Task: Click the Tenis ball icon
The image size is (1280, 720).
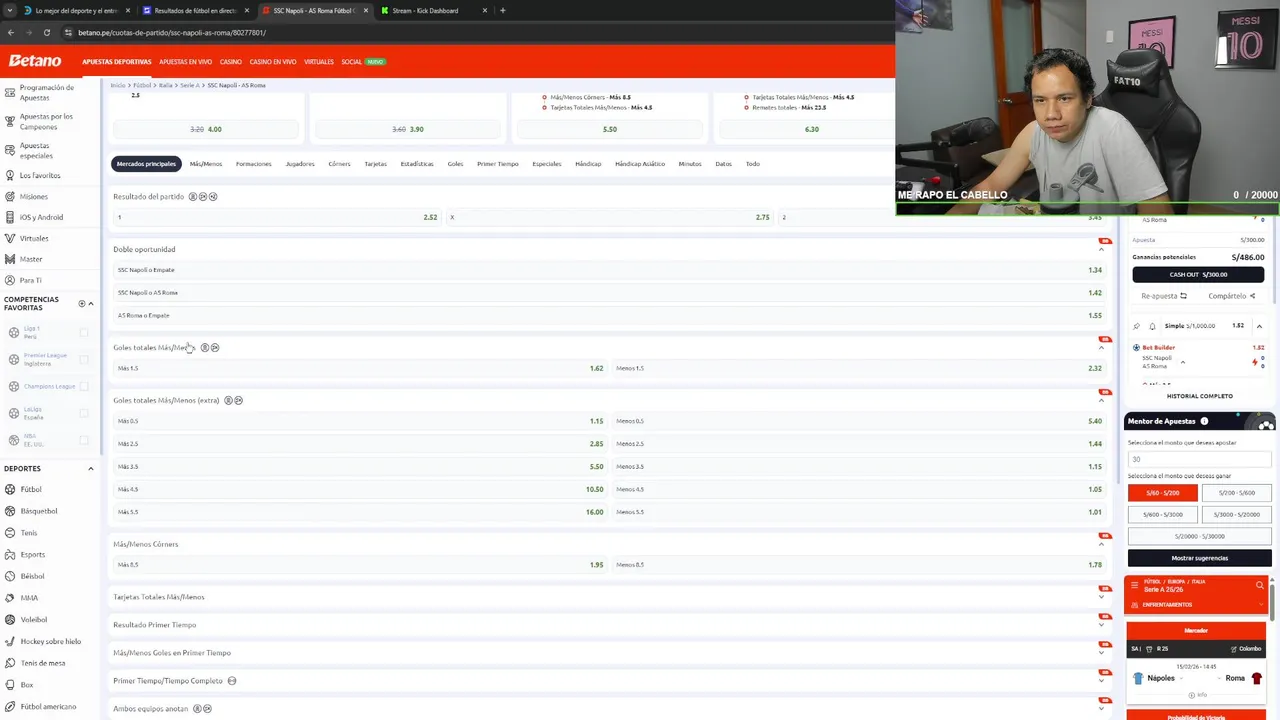Action: pyautogui.click(x=10, y=533)
